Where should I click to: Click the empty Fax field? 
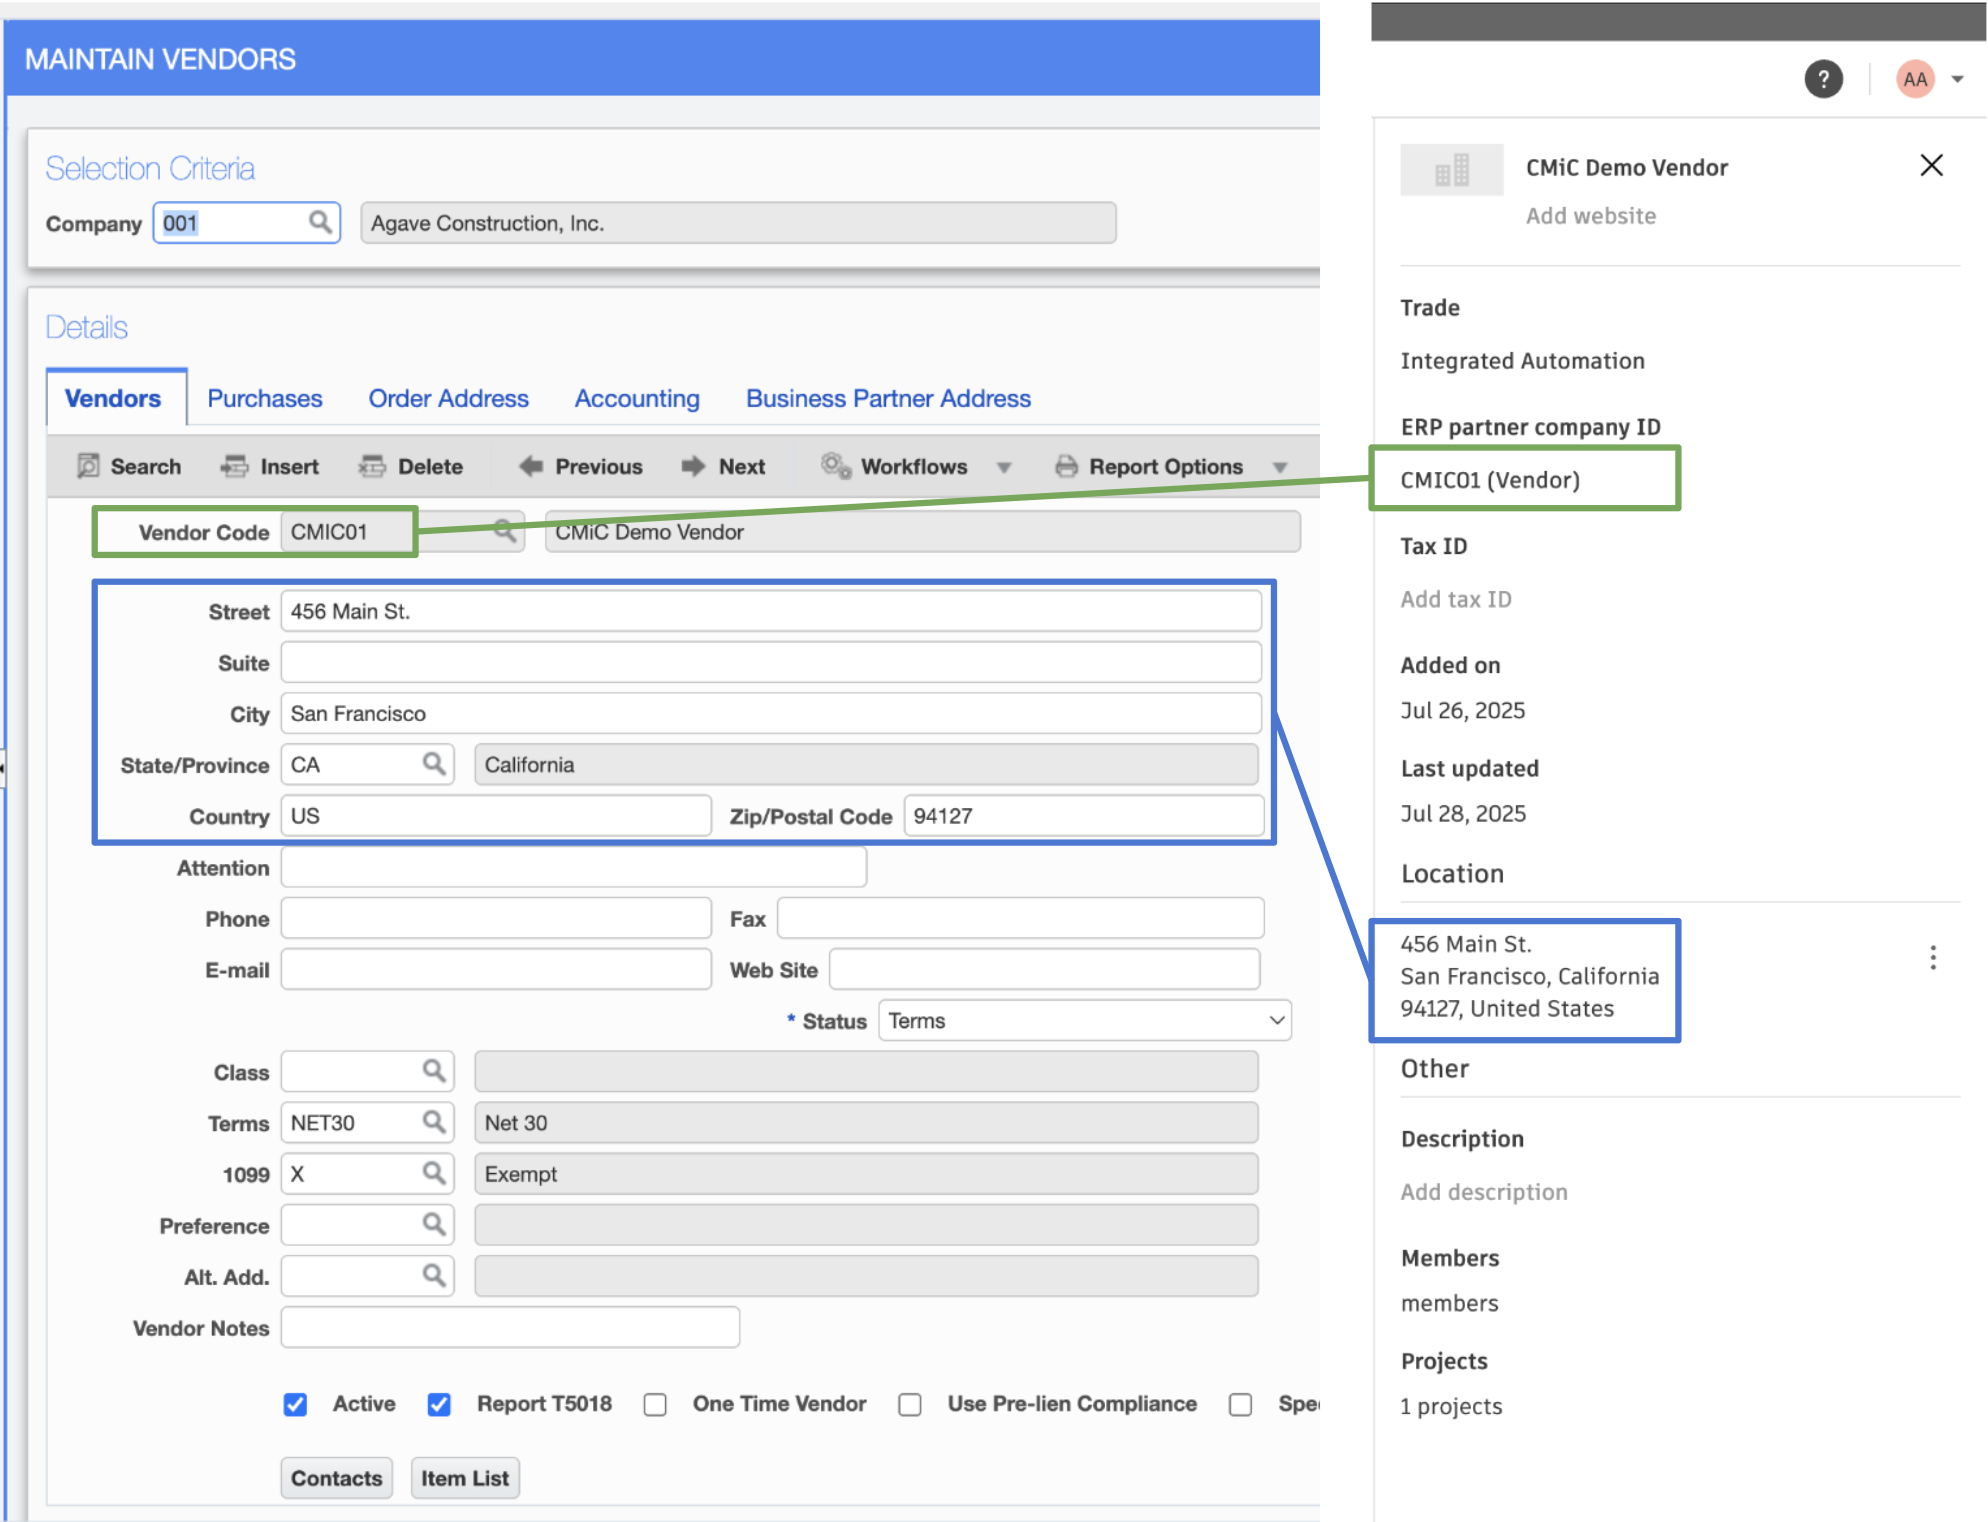(x=1020, y=918)
